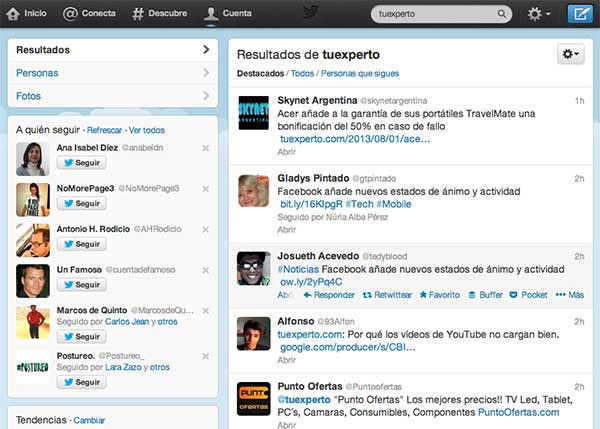Follow Antonio H. Rodicio
600x429 pixels.
click(82, 244)
